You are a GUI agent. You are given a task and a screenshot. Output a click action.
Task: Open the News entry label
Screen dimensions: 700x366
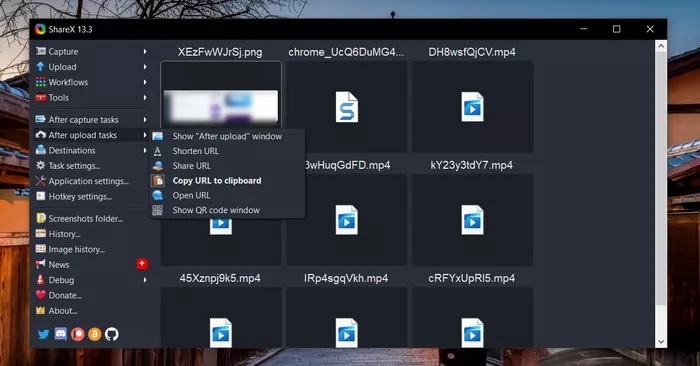tap(59, 265)
